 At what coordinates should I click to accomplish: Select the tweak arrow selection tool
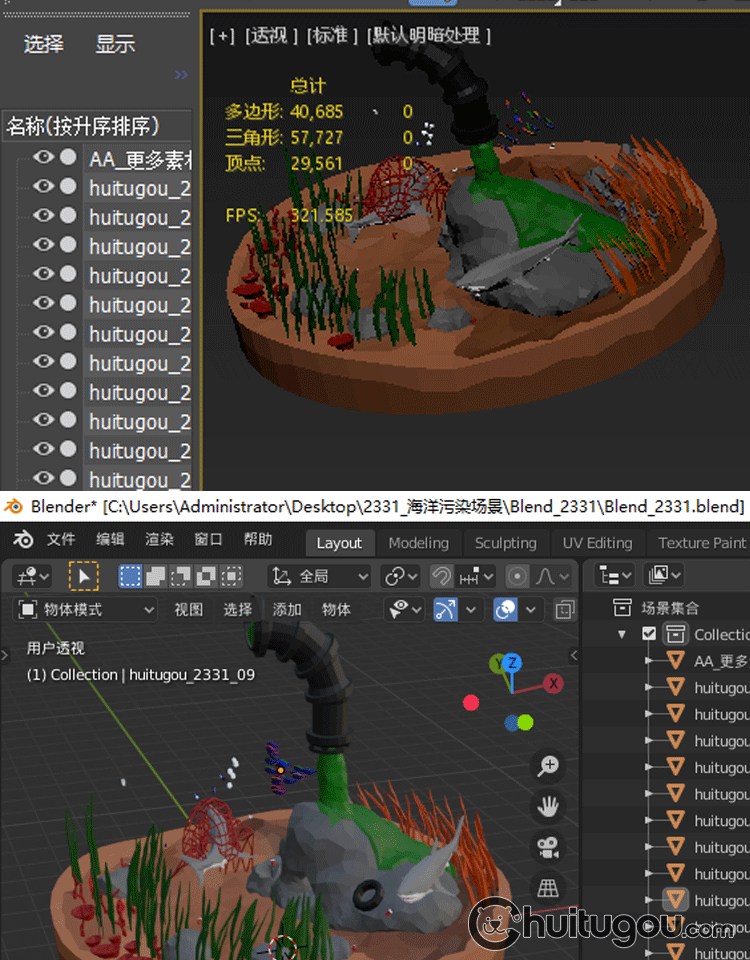83,576
